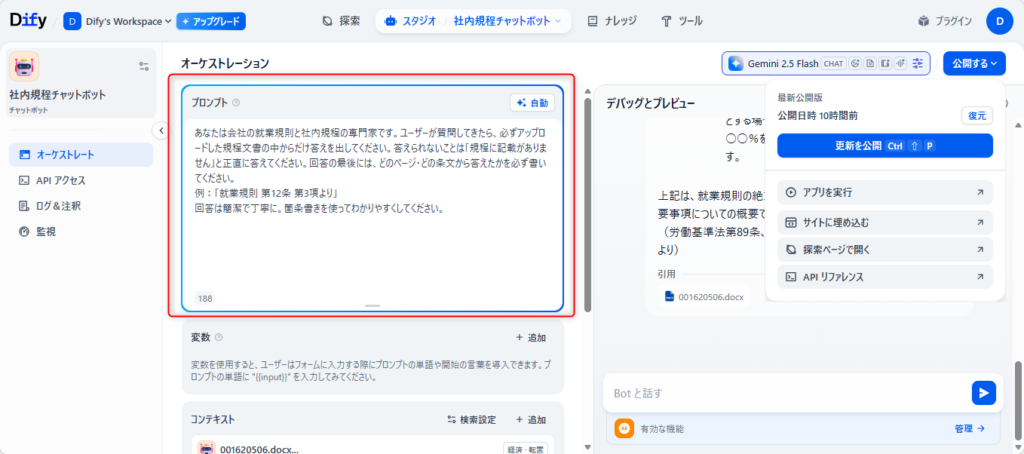Click the chatbot app robot avatar
This screenshot has width=1024, height=454.
point(24,67)
